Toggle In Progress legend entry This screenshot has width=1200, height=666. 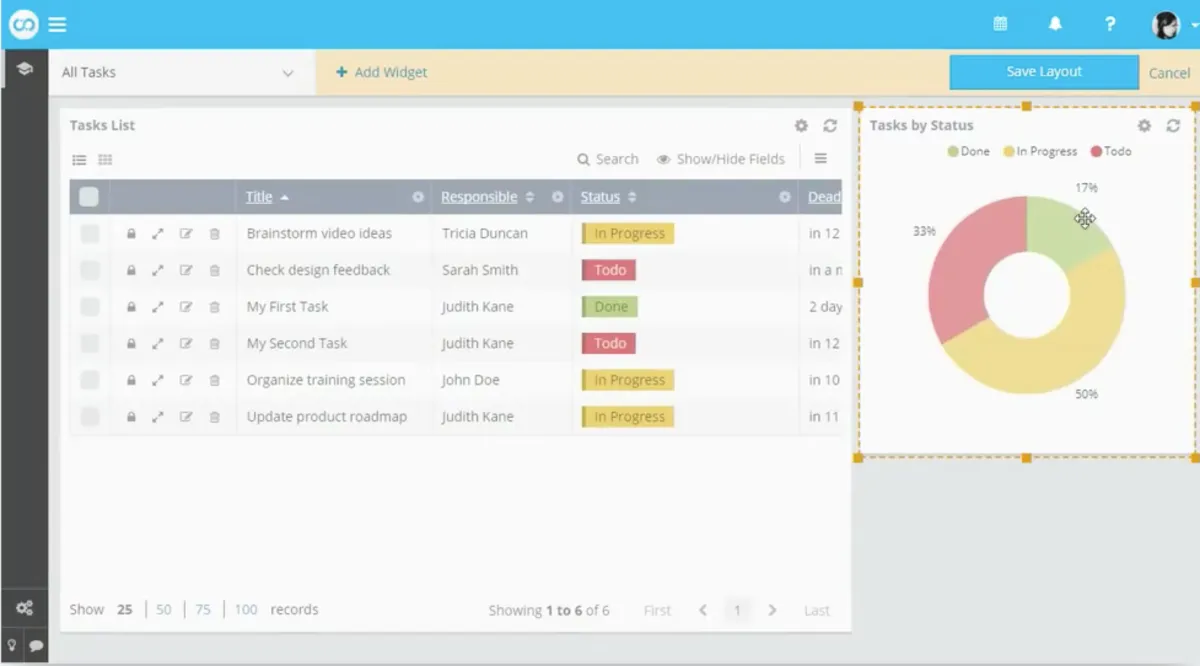point(1040,152)
